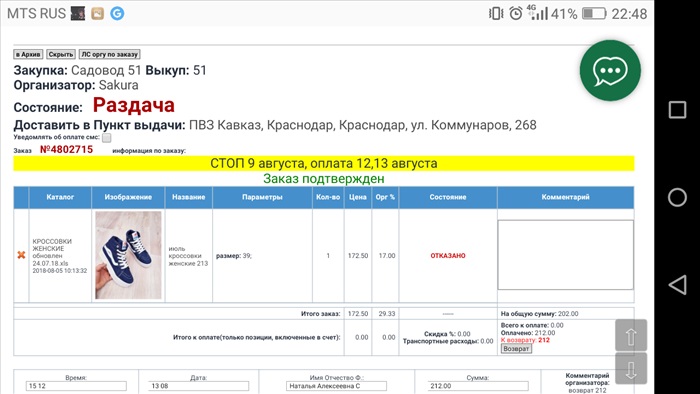Click the Сумма field with 212.00
The height and width of the screenshot is (394, 700).
pos(478,386)
